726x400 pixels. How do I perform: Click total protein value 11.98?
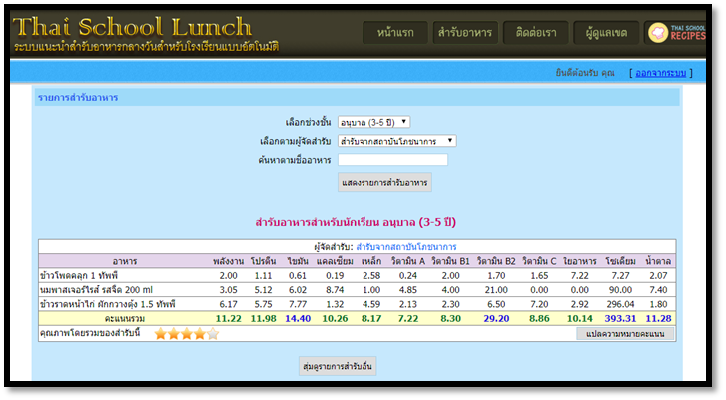click(x=263, y=319)
